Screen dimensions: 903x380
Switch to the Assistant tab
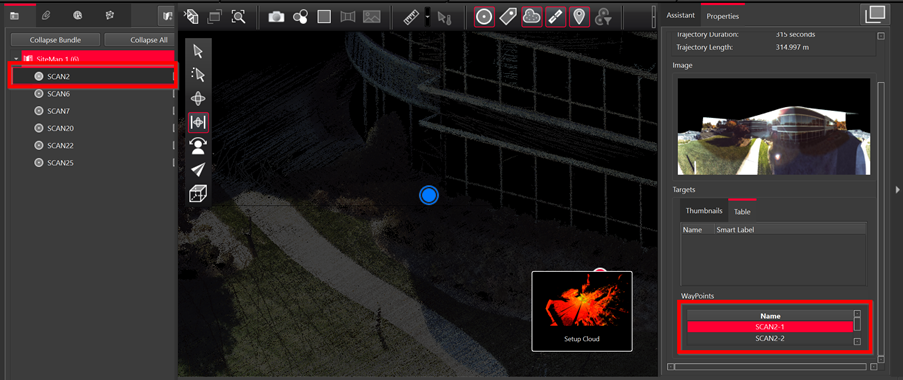(680, 16)
